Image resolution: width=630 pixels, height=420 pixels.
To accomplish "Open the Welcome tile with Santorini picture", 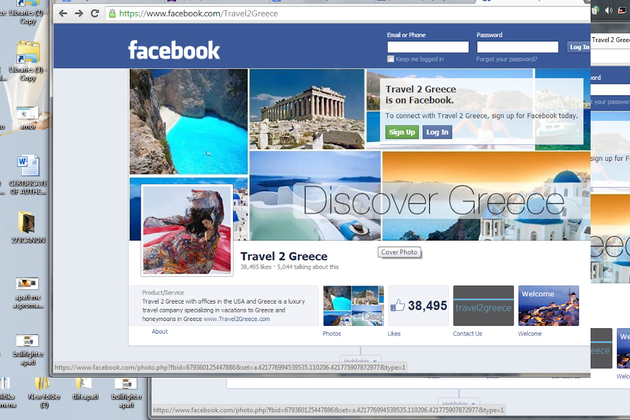I will click(x=548, y=305).
